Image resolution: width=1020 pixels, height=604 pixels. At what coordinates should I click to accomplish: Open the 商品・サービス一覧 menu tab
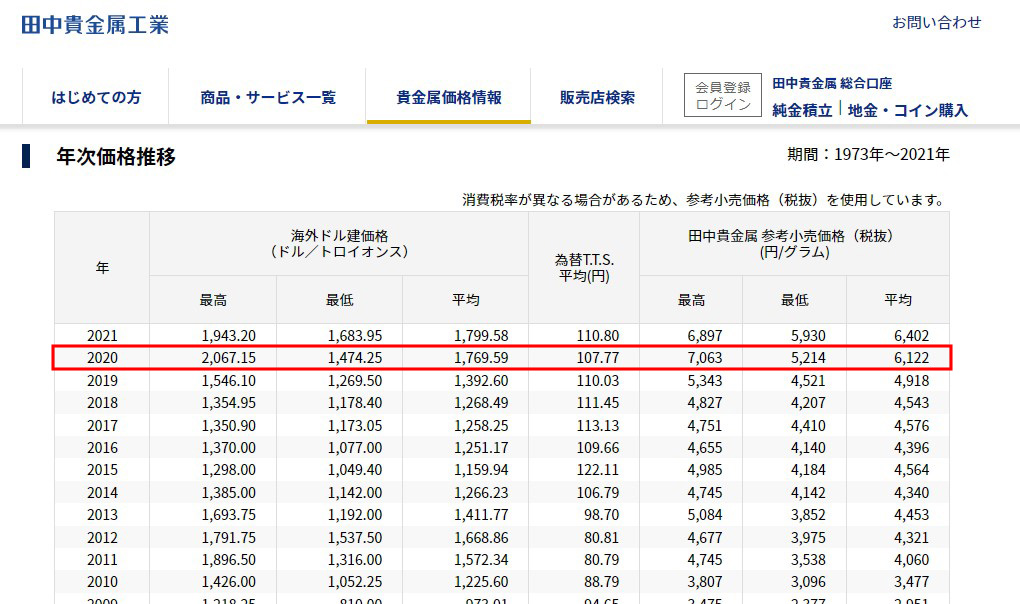[x=267, y=97]
